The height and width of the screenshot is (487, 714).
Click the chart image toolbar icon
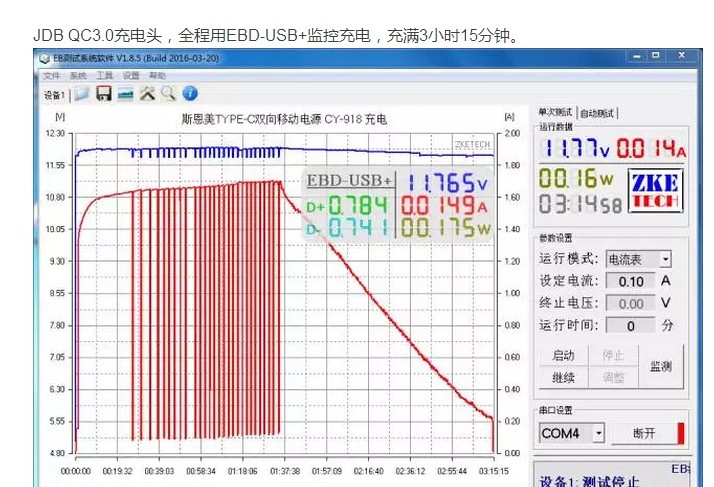[125, 94]
